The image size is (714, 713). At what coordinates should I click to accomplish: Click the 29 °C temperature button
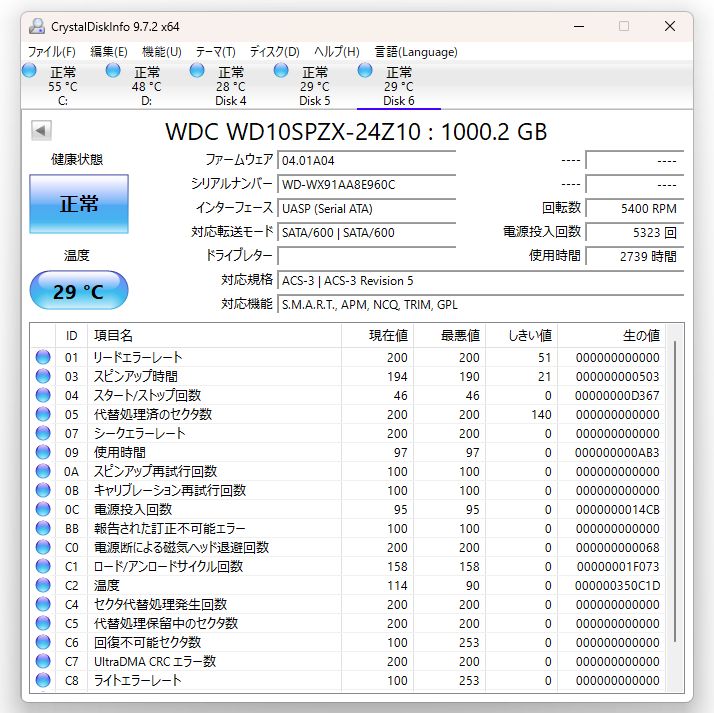point(79,290)
